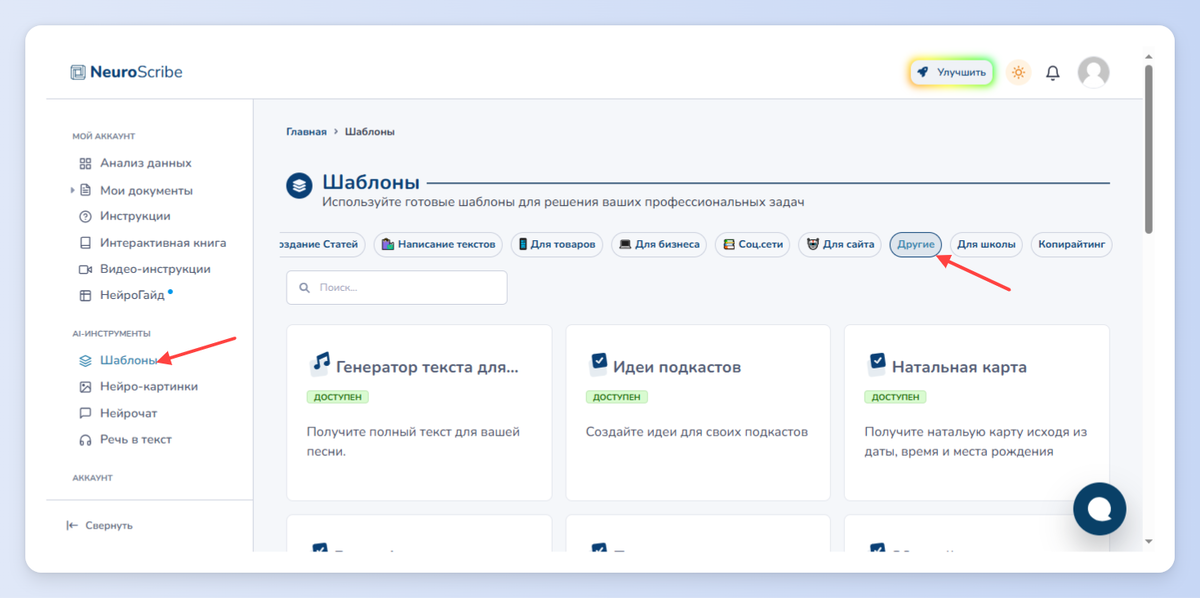Select Для школы category tab
Image resolution: width=1200 pixels, height=598 pixels.
pyautogui.click(x=986, y=244)
